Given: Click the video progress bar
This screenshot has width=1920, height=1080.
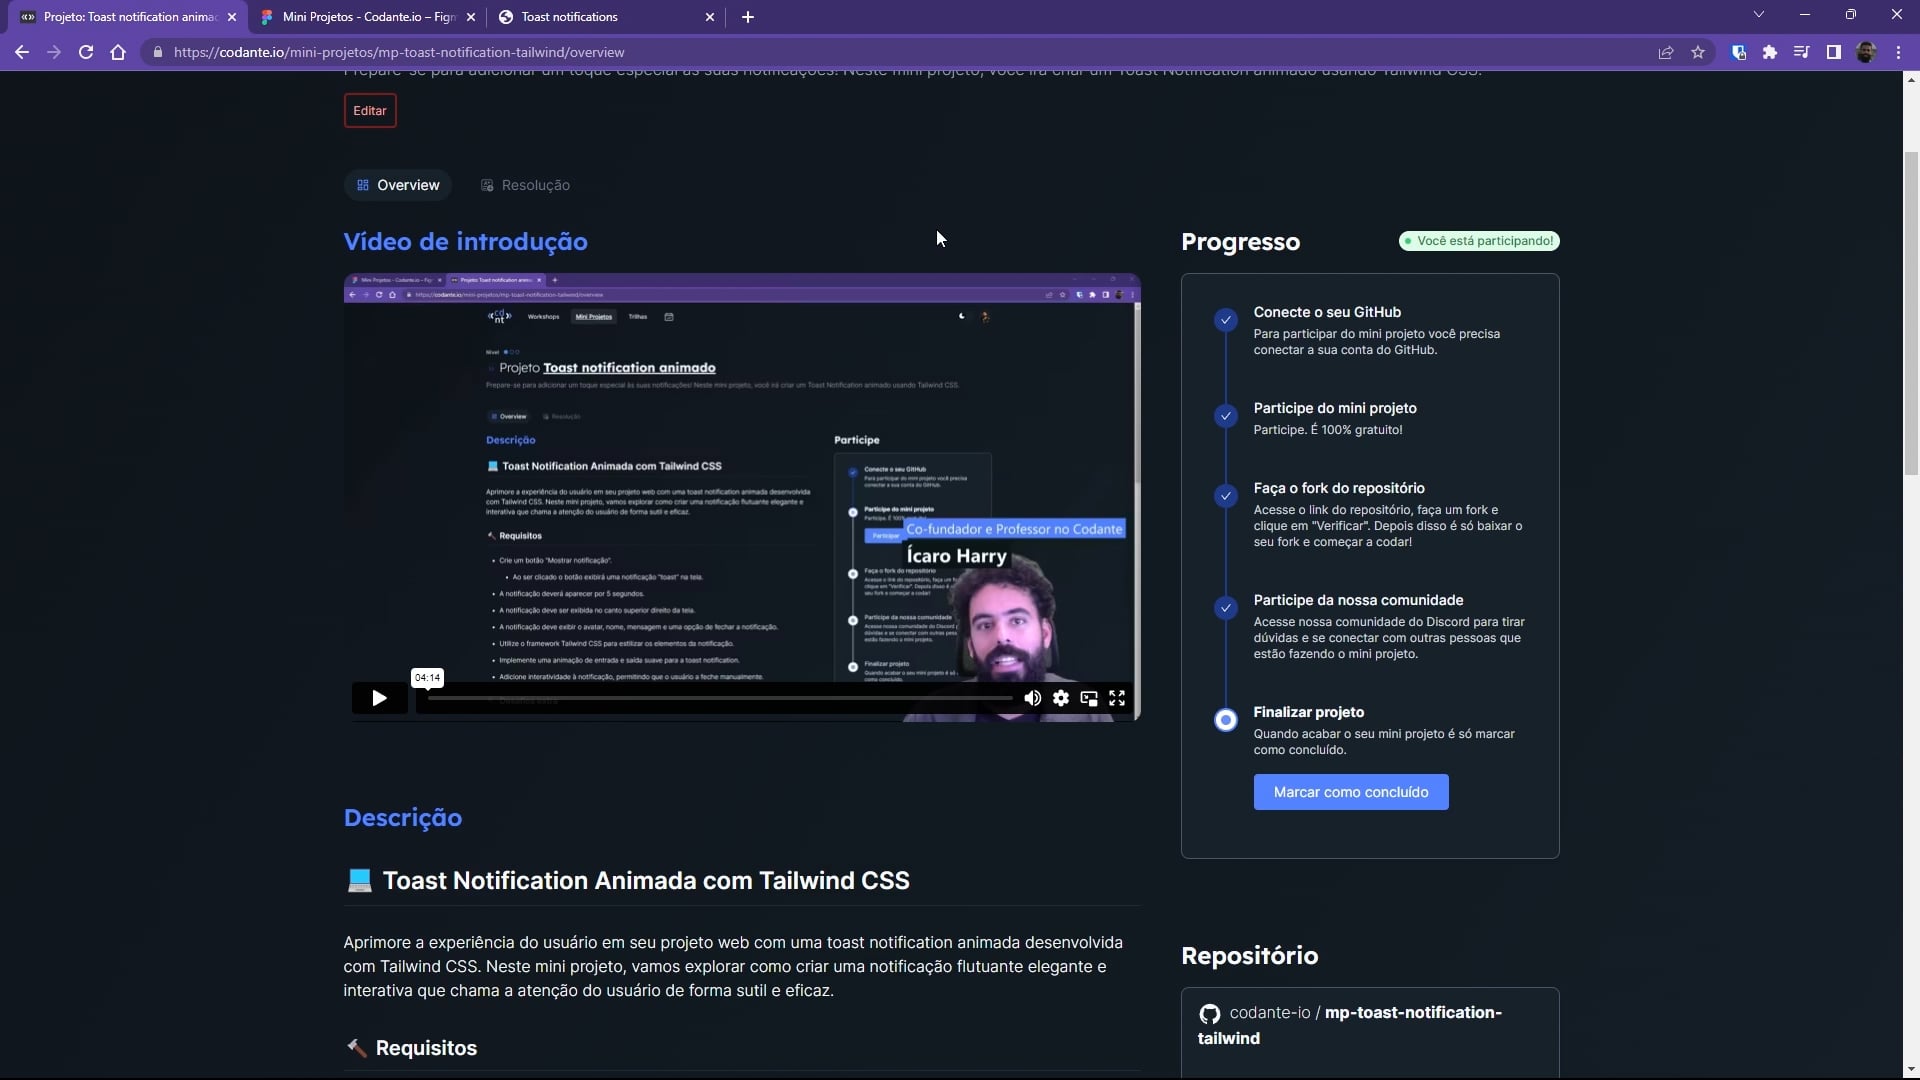Looking at the screenshot, I should [x=720, y=698].
